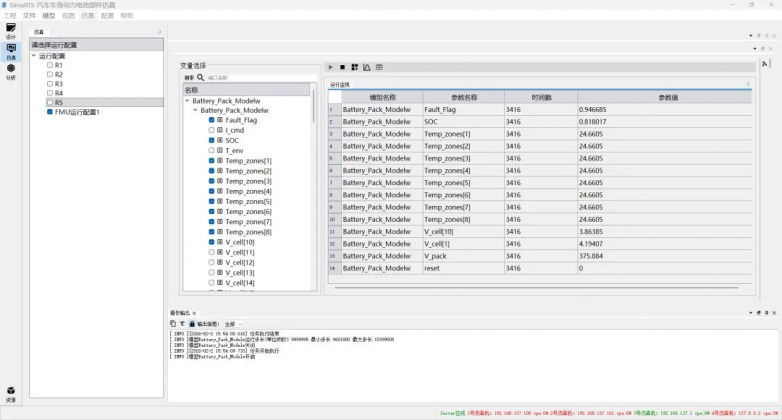782x420 pixels.
Task: Collapse the 运行配置 tree node
Action: pyautogui.click(x=34, y=56)
